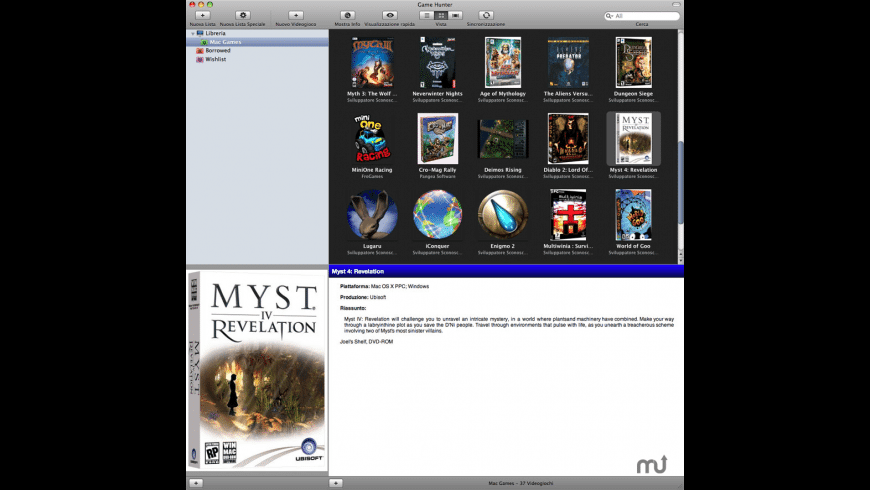Switch to cover flow view in Vista
870x490 pixels.
[x=456, y=16]
